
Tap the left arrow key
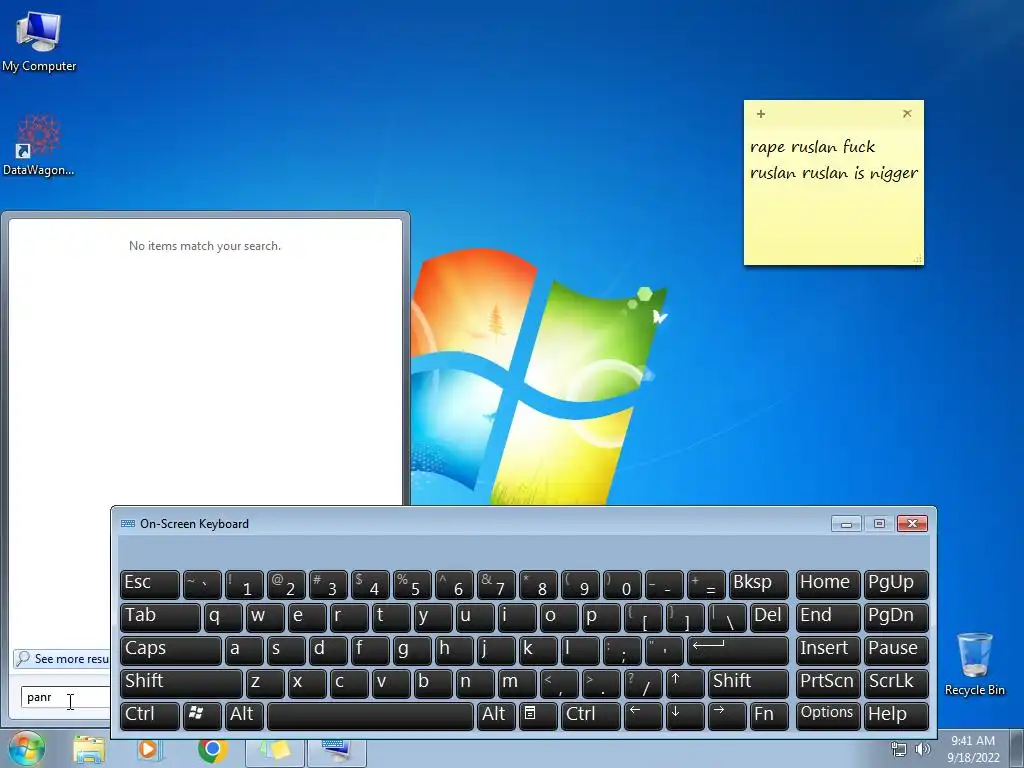(643, 715)
